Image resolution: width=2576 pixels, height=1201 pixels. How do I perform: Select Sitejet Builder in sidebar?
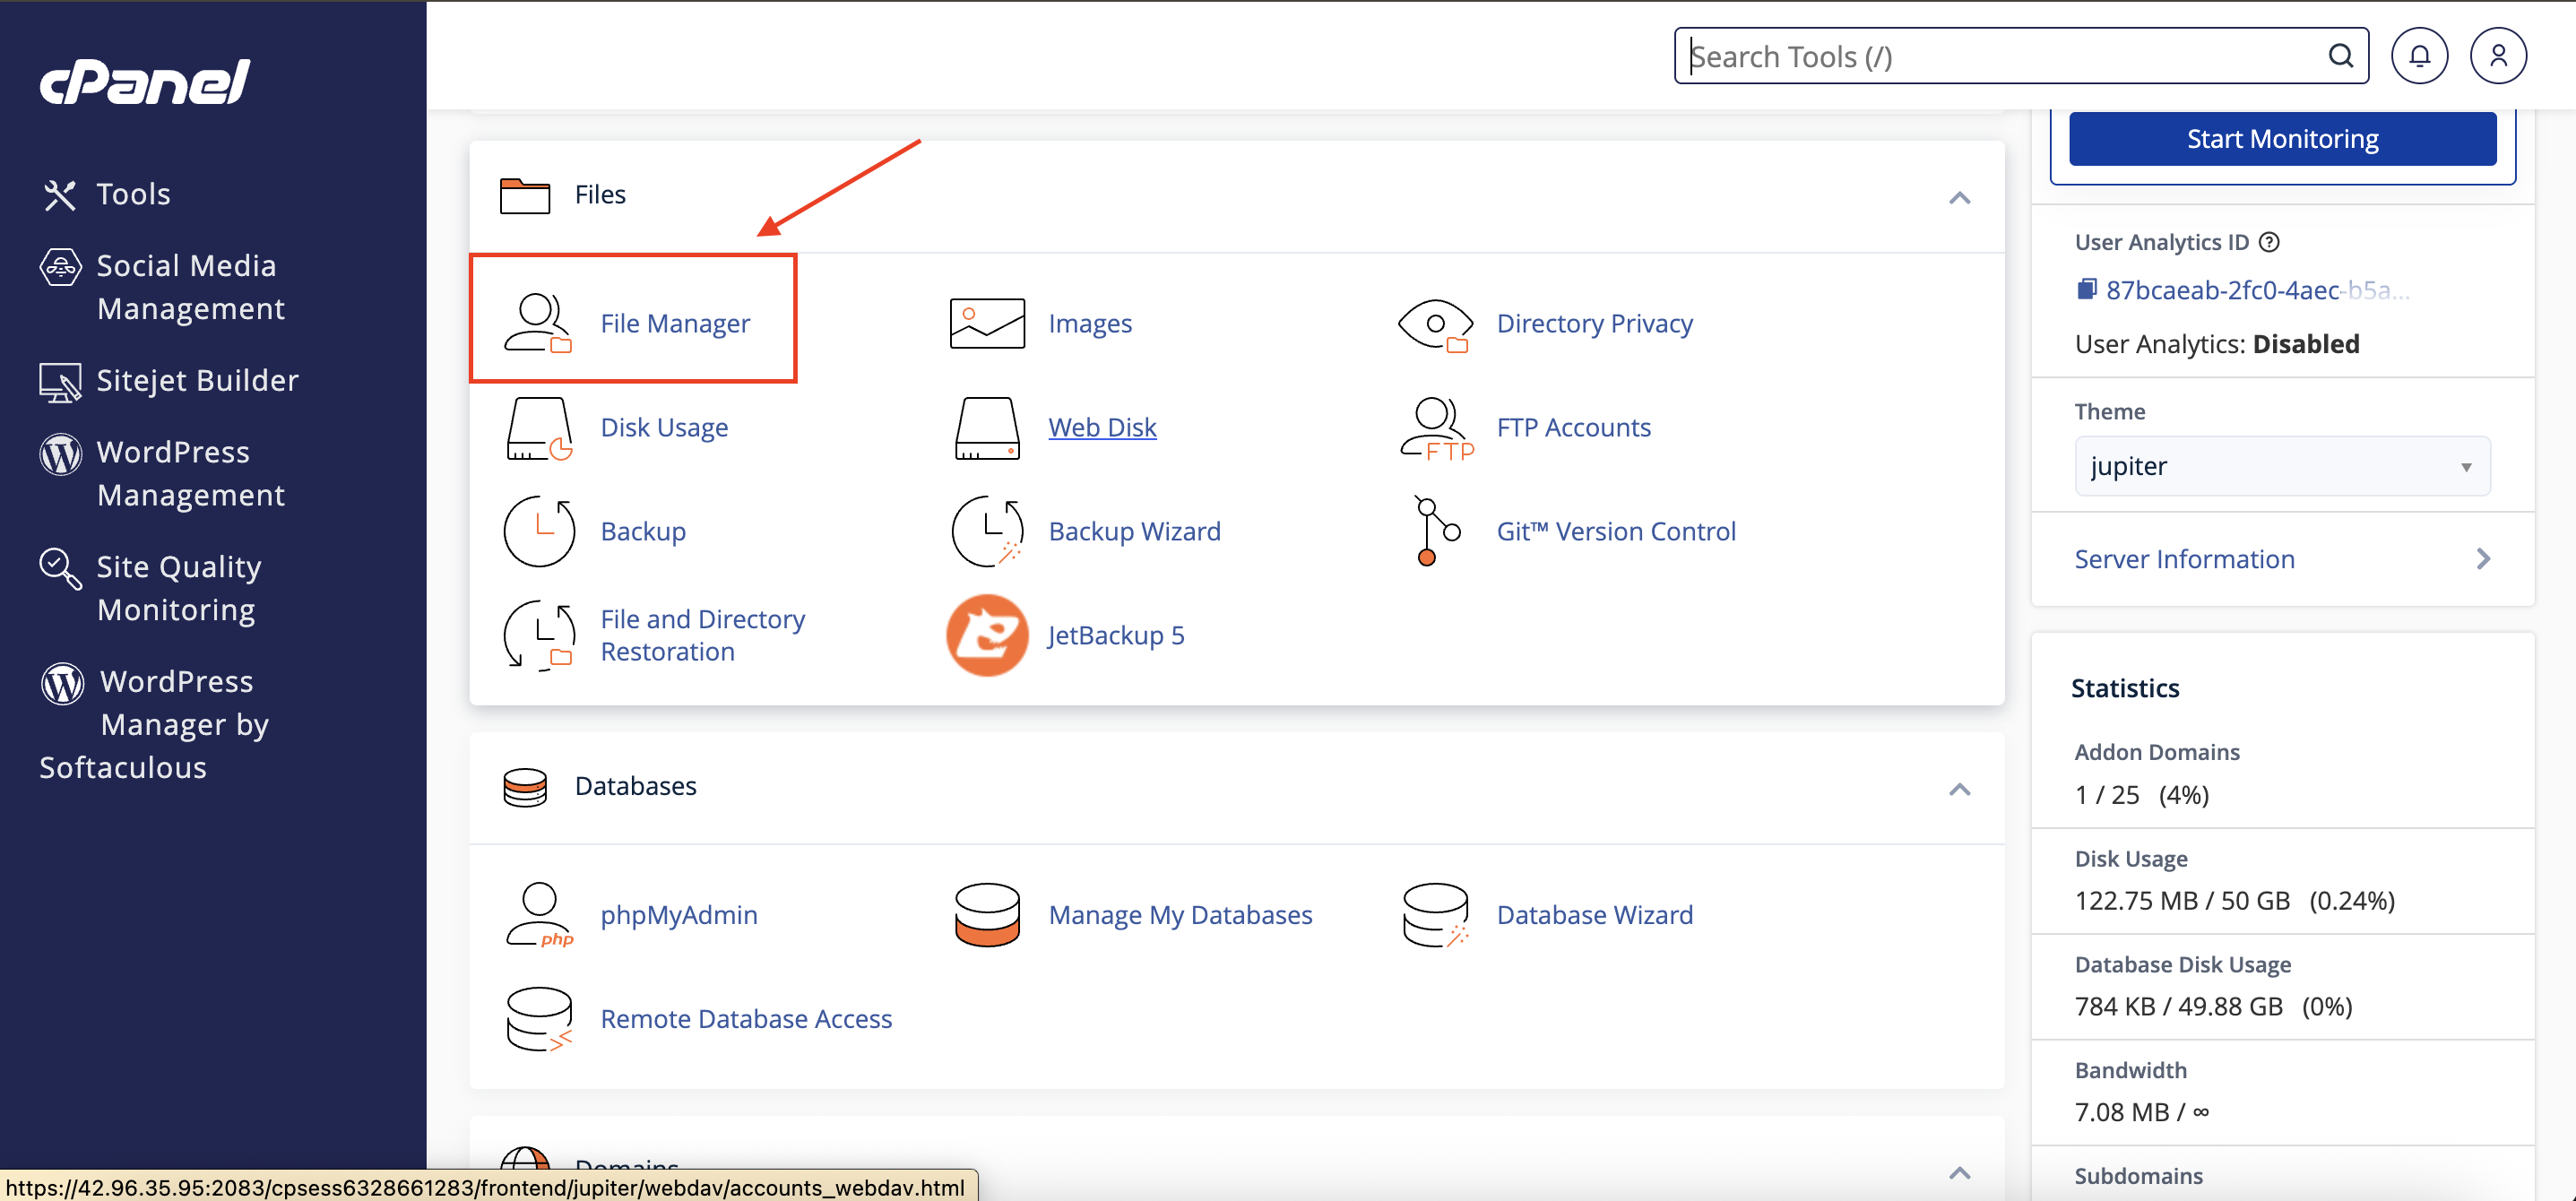(197, 380)
